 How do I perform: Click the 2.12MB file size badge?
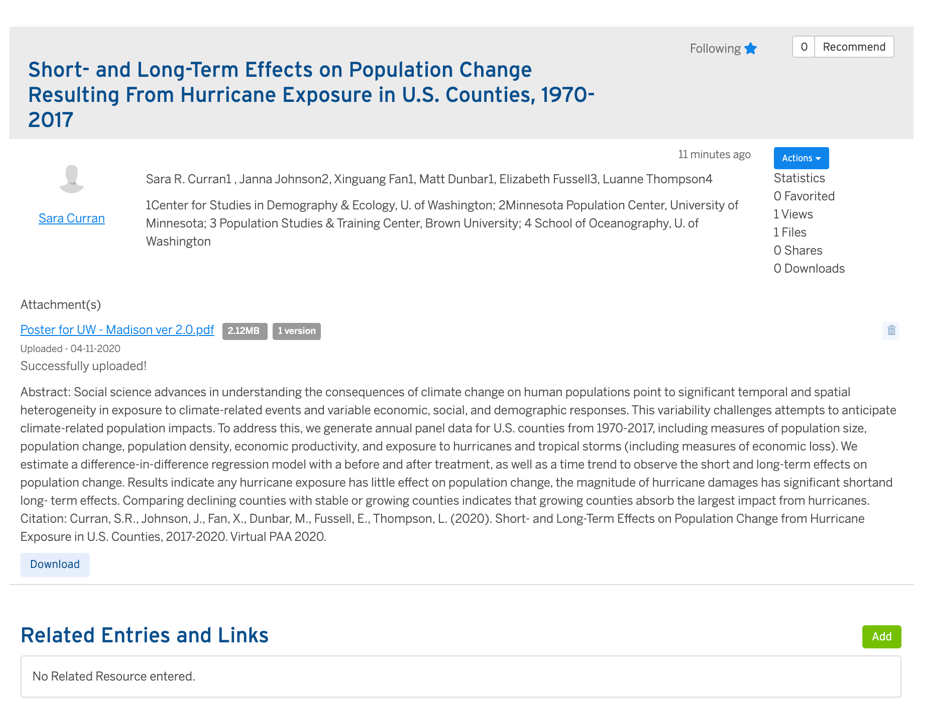click(244, 331)
